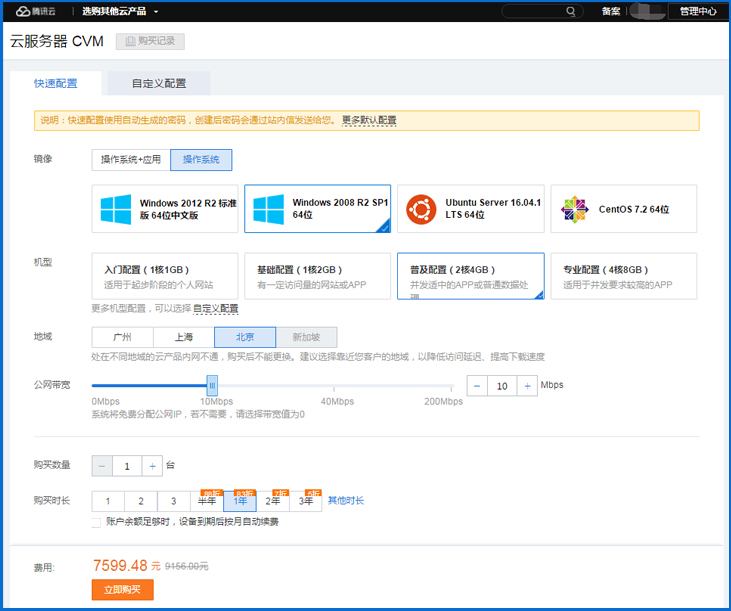The width and height of the screenshot is (731, 611).
Task: Select the 上海 region
Action: (184, 337)
